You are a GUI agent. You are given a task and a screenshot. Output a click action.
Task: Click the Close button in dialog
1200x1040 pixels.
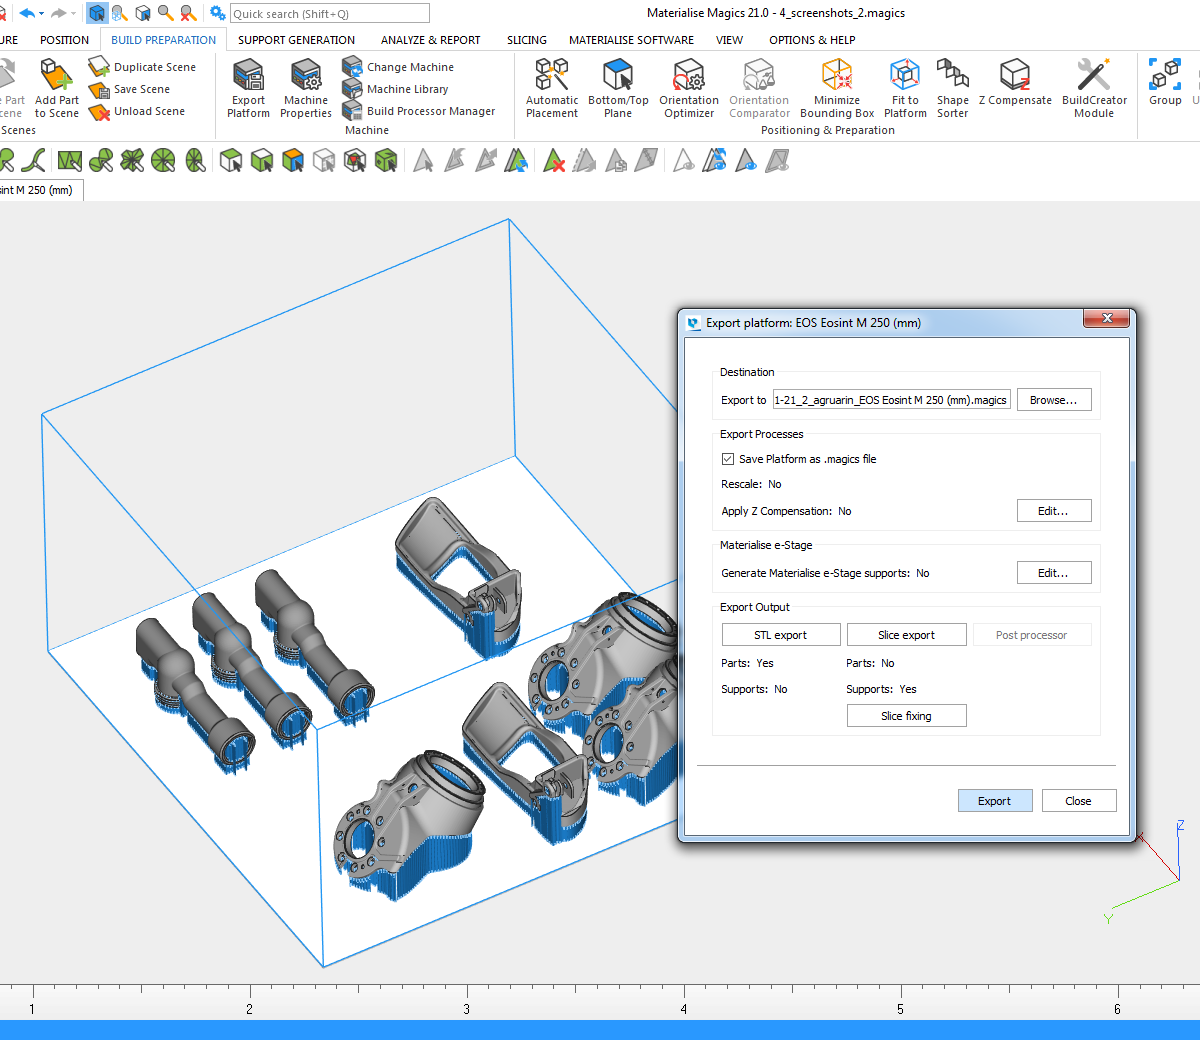point(1079,801)
